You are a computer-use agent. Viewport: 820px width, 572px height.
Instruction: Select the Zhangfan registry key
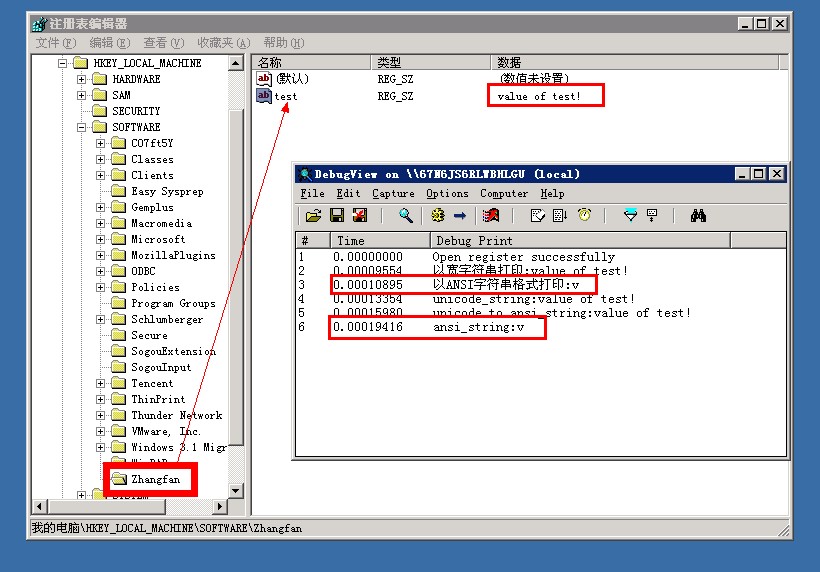[x=155, y=479]
